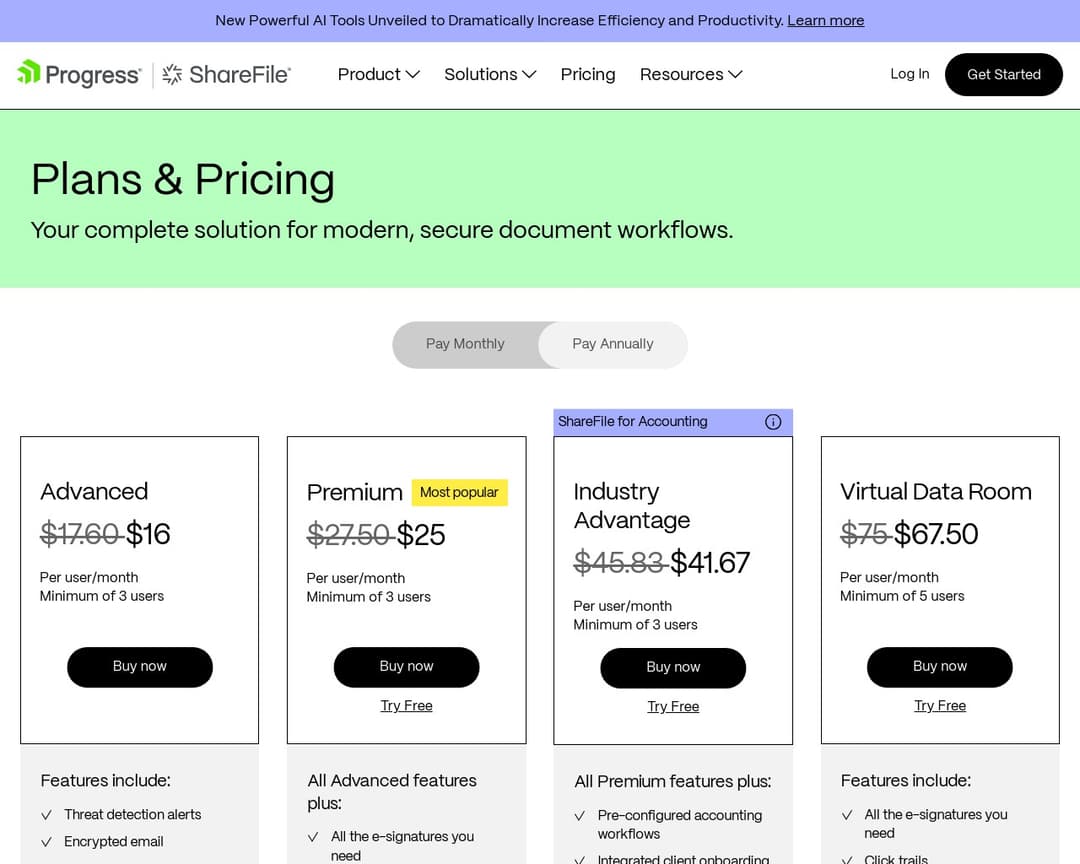This screenshot has height=864, width=1080.
Task: Click the Log In link
Action: [909, 74]
